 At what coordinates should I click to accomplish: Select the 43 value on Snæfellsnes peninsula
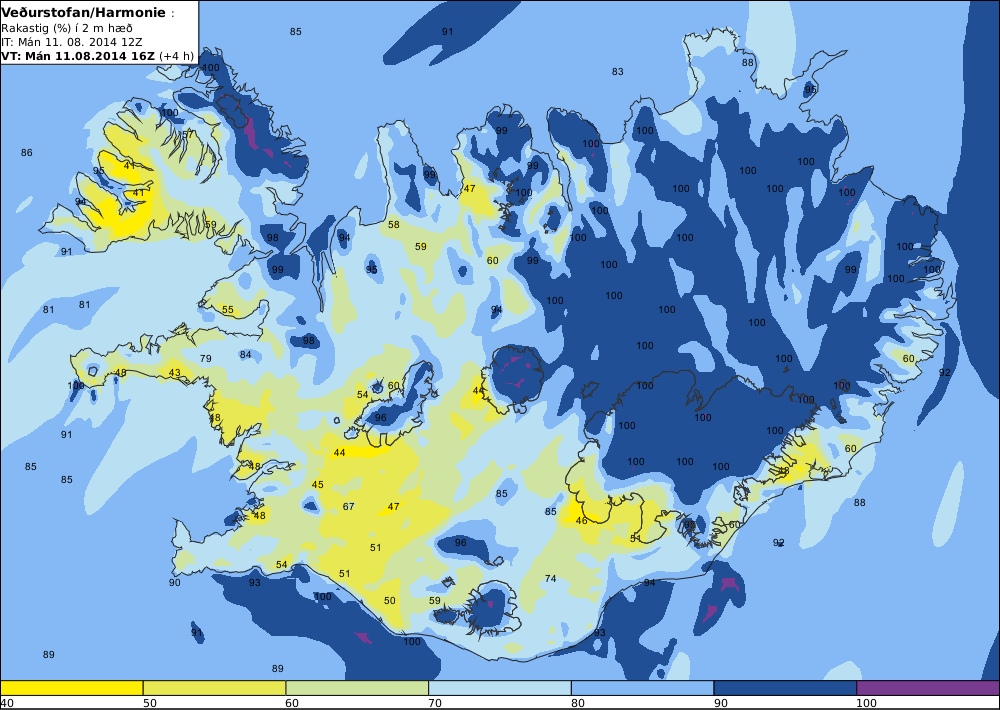[x=174, y=373]
